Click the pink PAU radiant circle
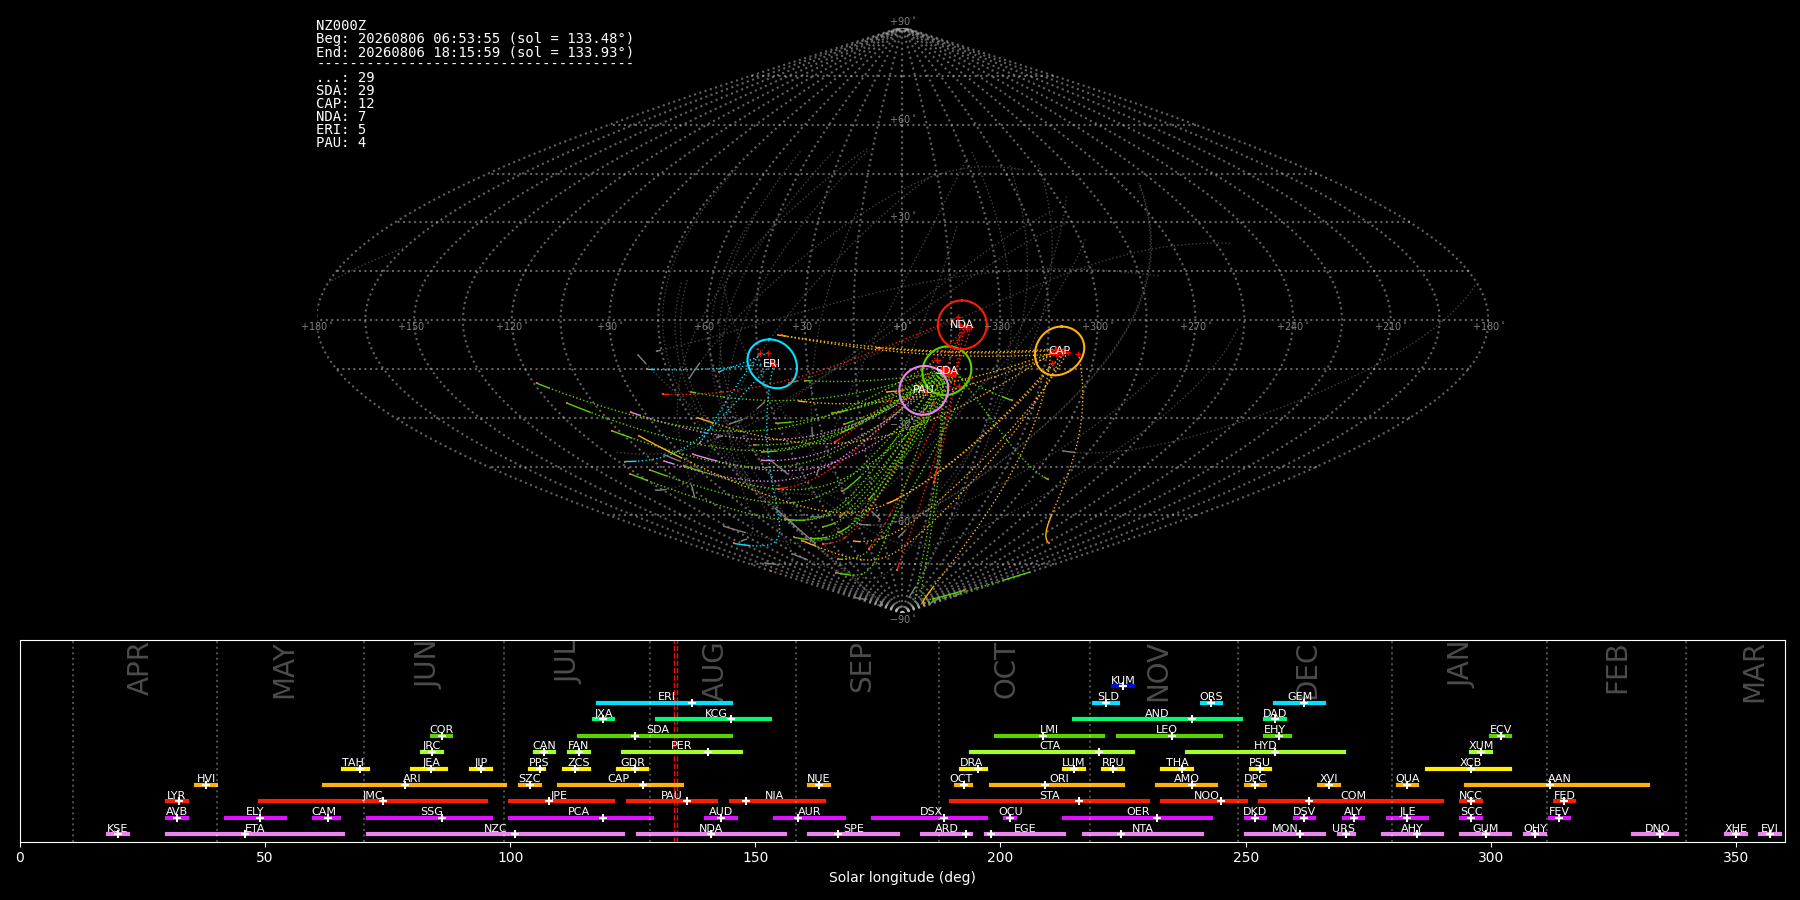This screenshot has width=1800, height=900. point(923,390)
